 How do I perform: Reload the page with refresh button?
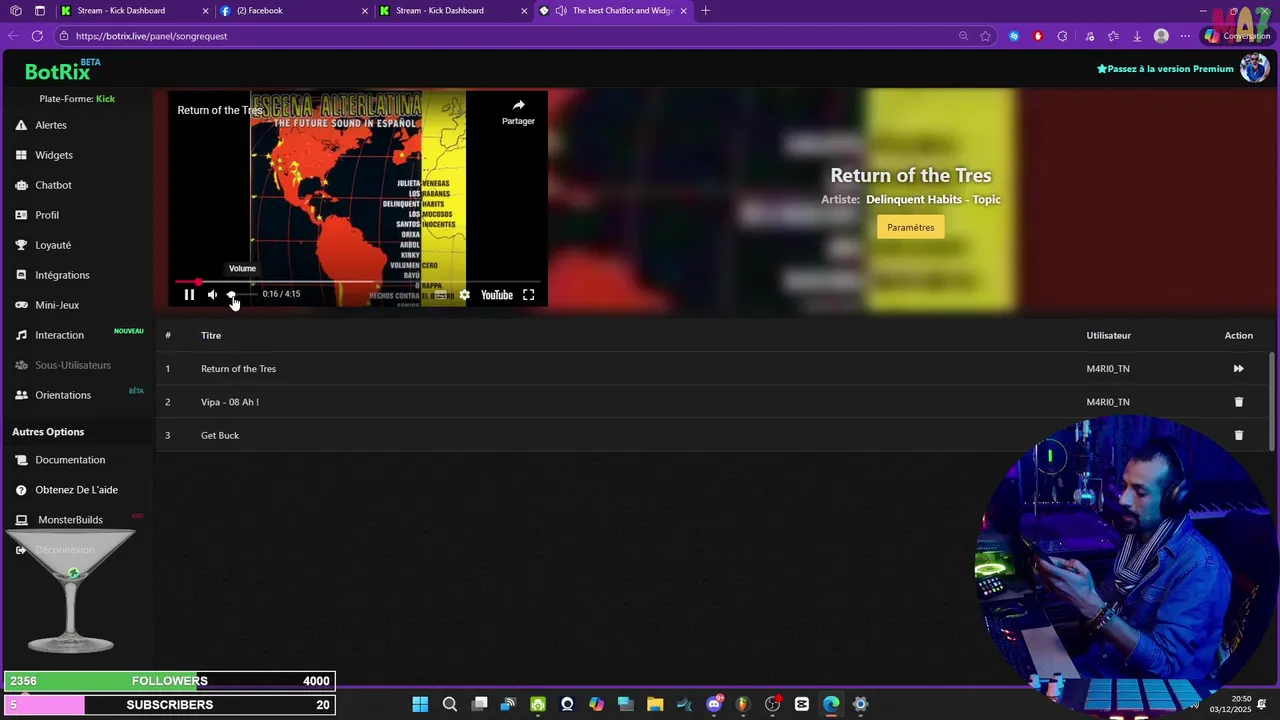tap(37, 36)
